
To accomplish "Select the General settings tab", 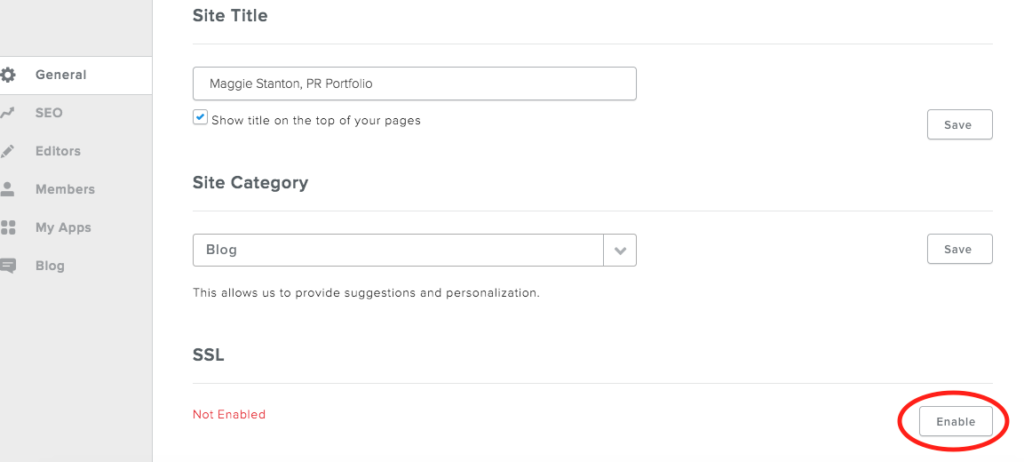I will [x=61, y=75].
